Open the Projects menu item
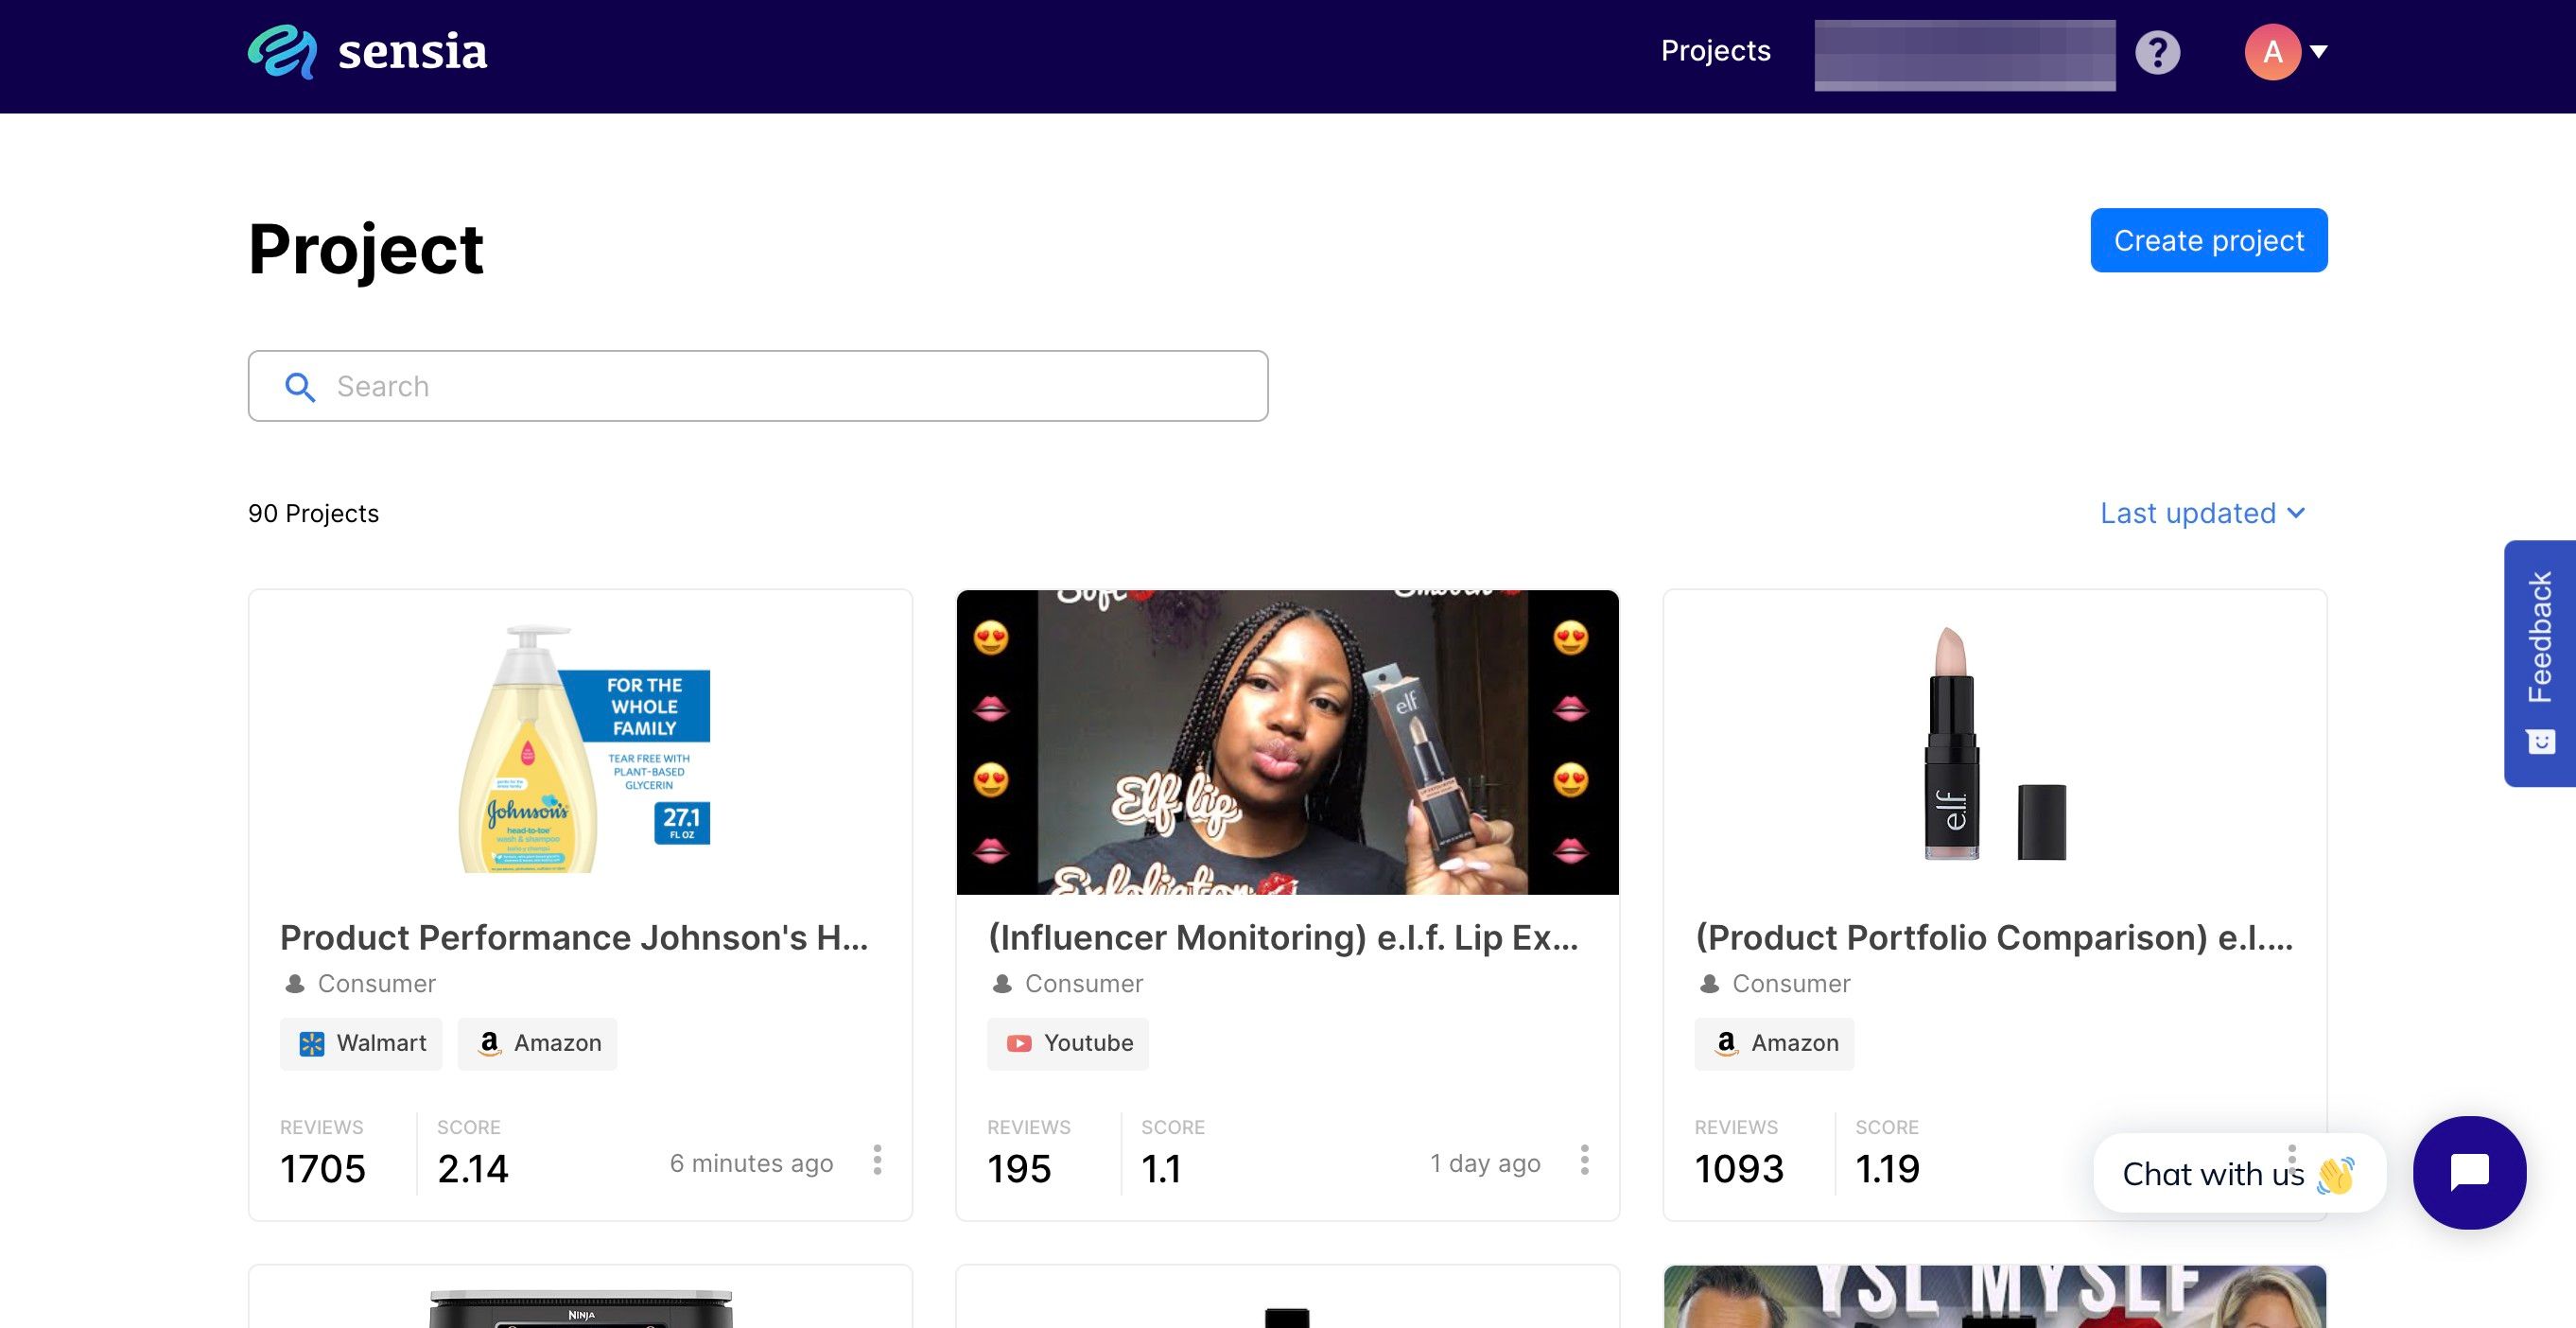Screen dimensions: 2576x1328 (1715, 51)
